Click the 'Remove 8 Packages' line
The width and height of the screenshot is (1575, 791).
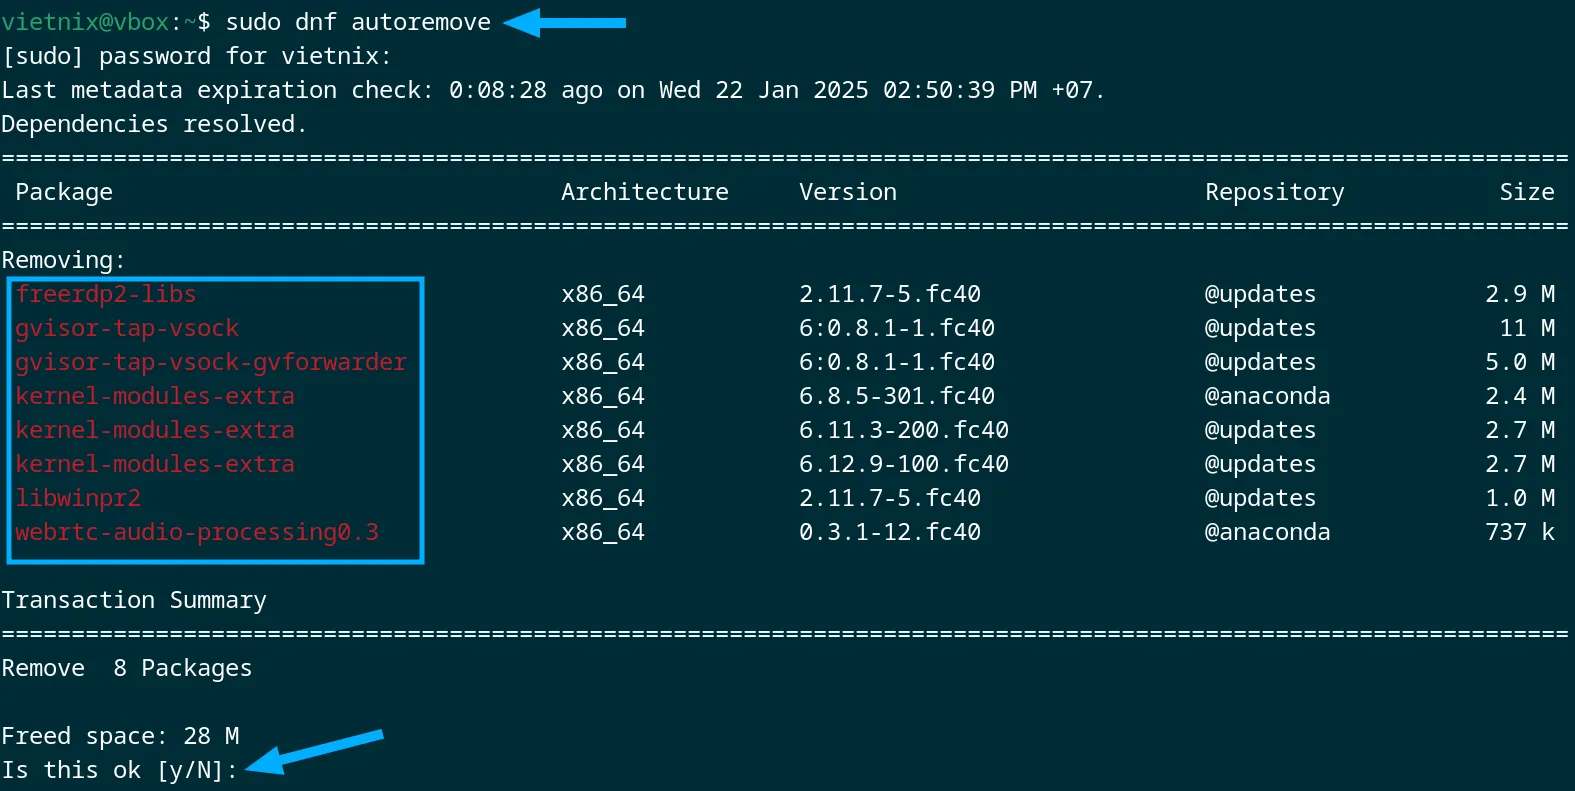pyautogui.click(x=127, y=668)
